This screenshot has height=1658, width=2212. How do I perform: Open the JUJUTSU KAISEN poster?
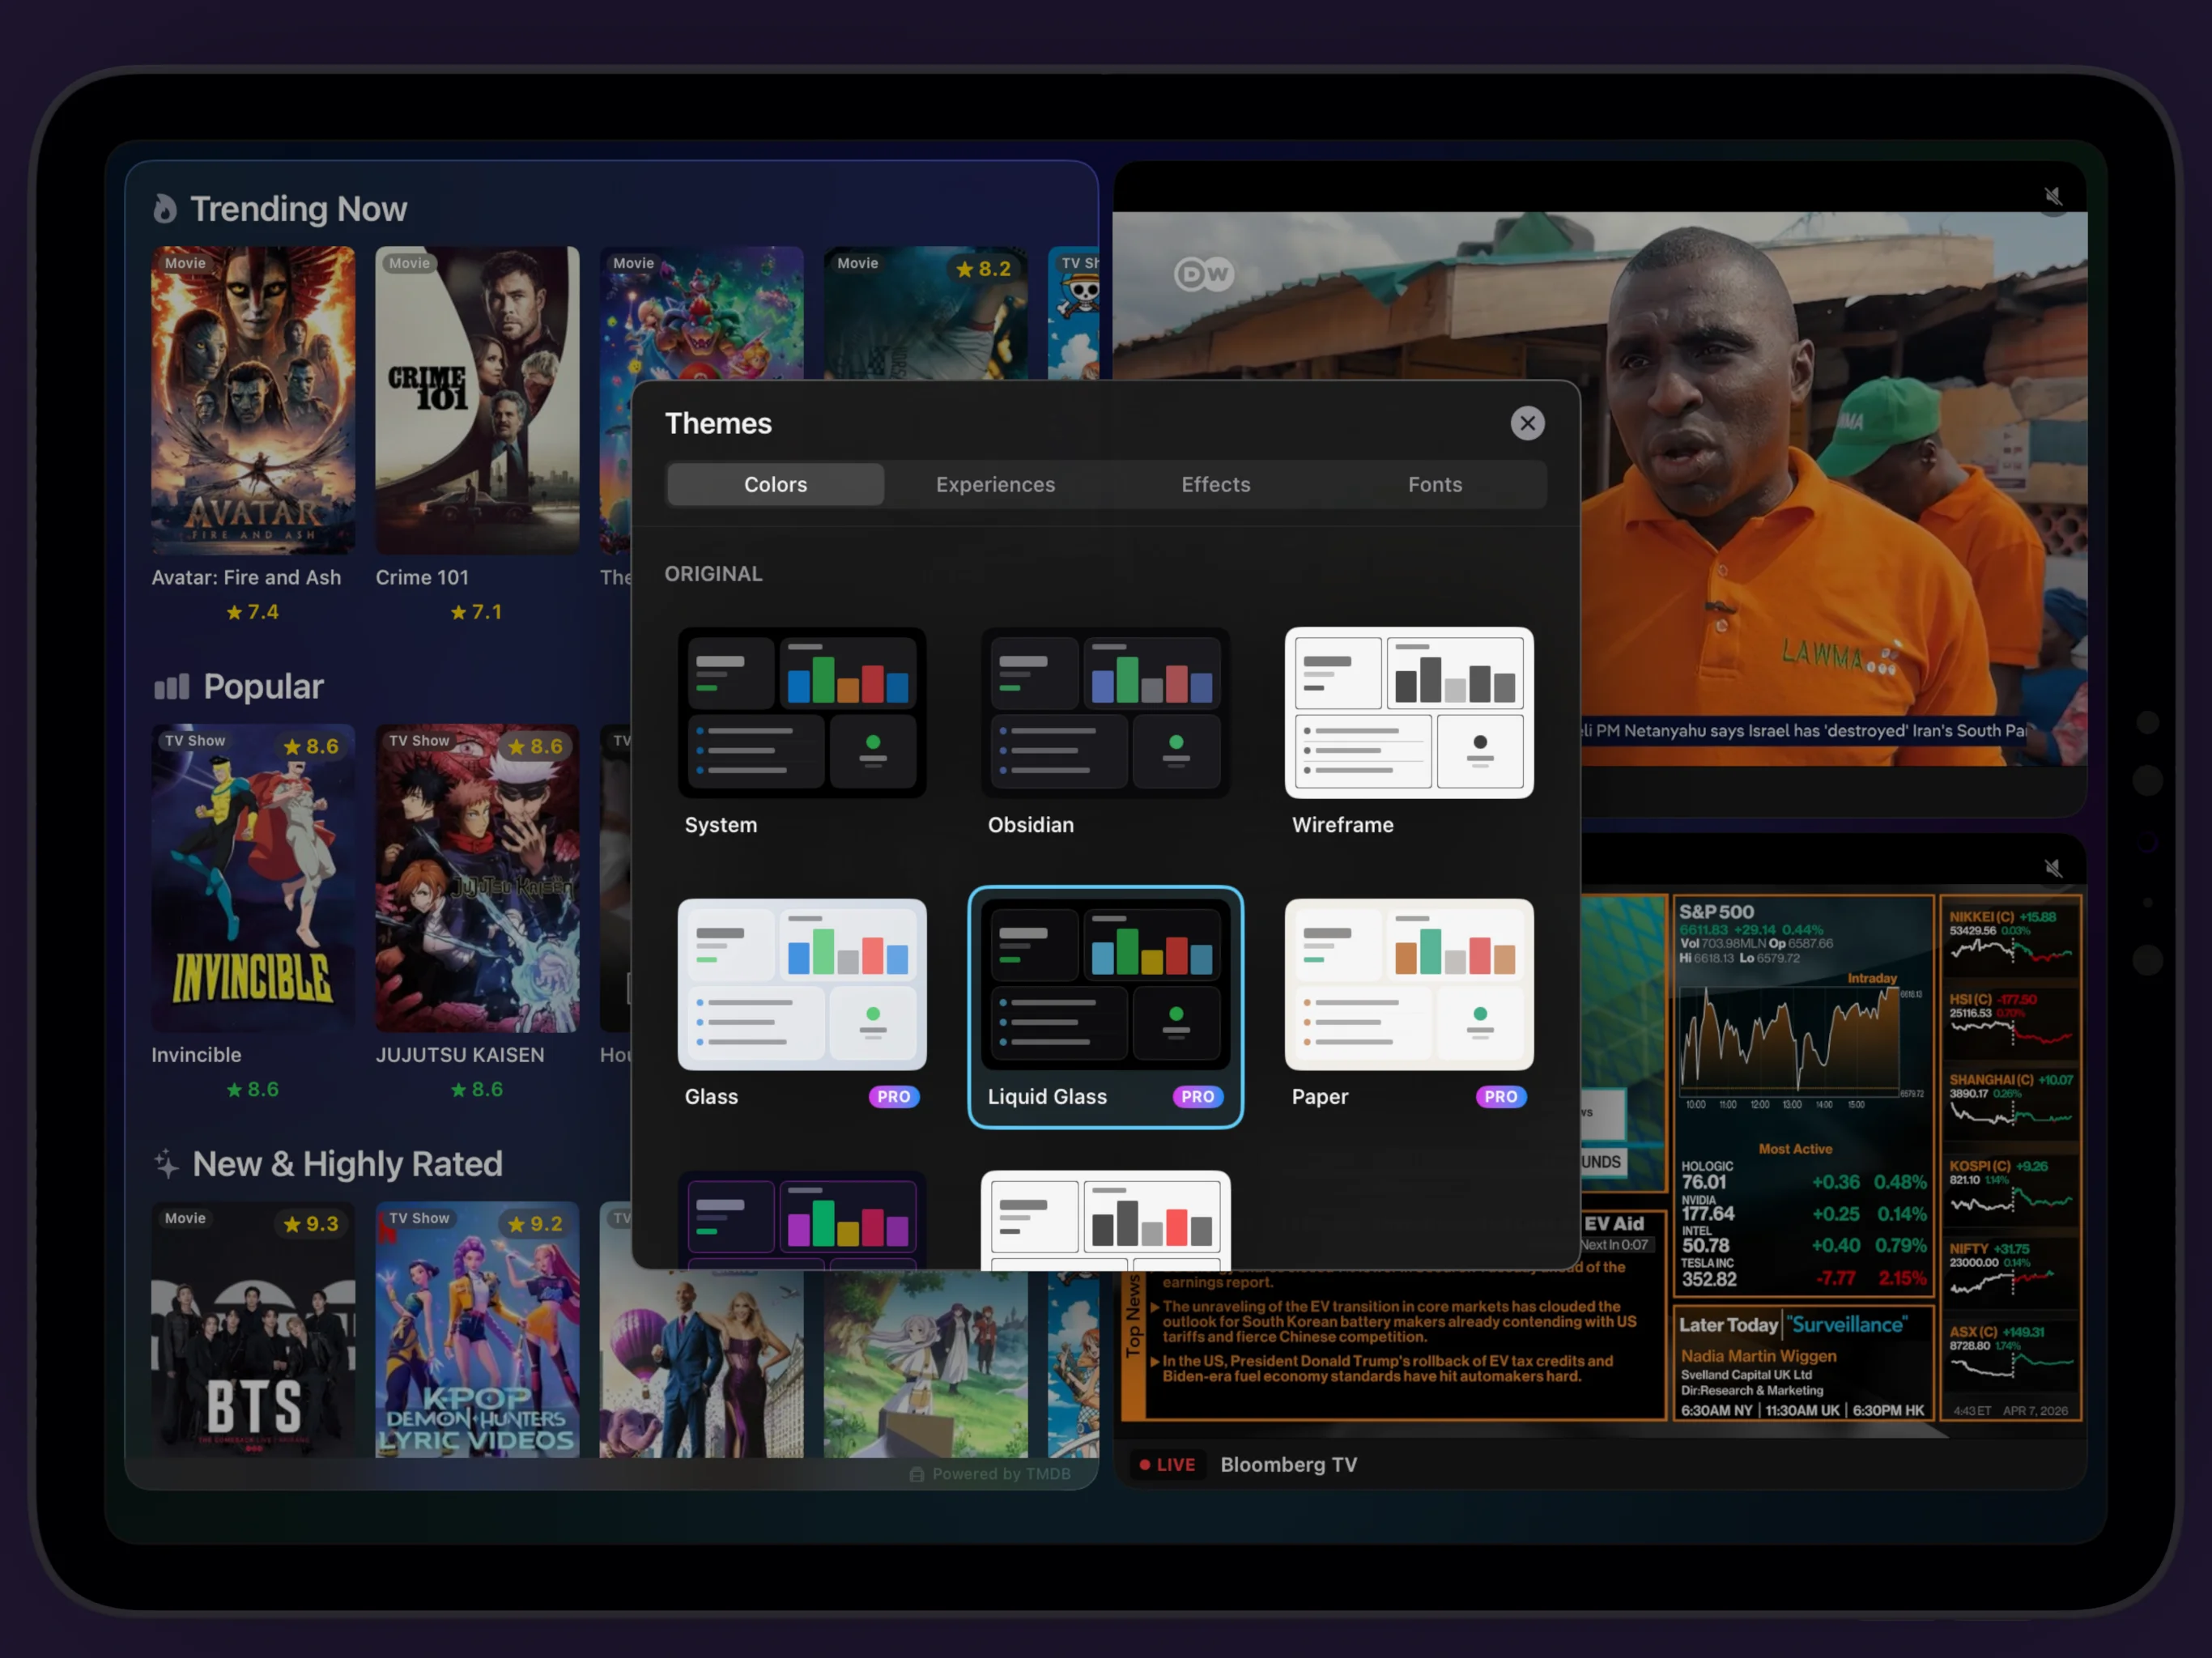click(477, 877)
